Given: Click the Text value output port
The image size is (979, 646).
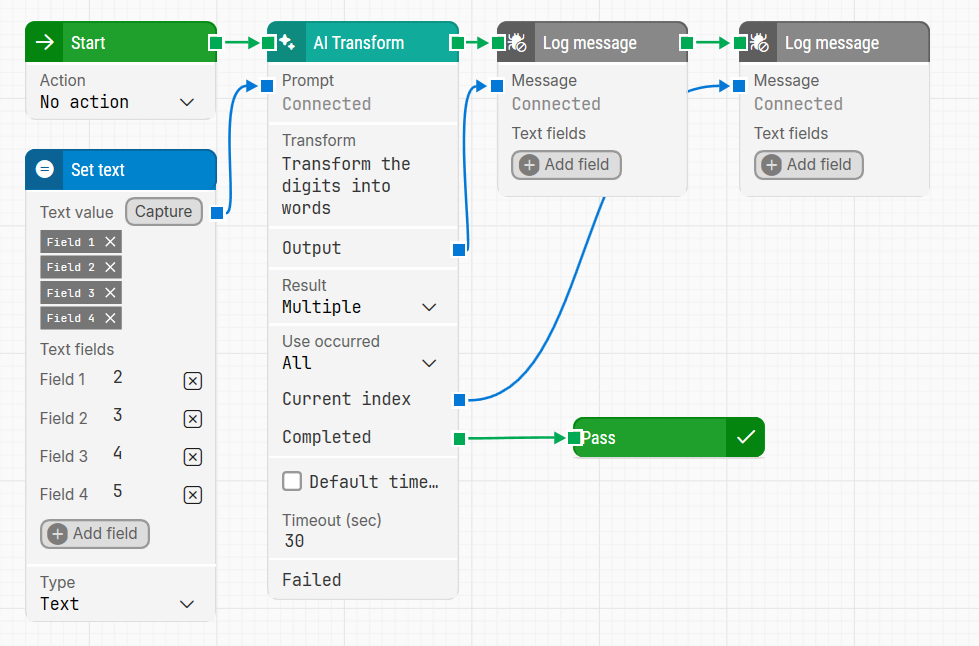Looking at the screenshot, I should point(217,213).
